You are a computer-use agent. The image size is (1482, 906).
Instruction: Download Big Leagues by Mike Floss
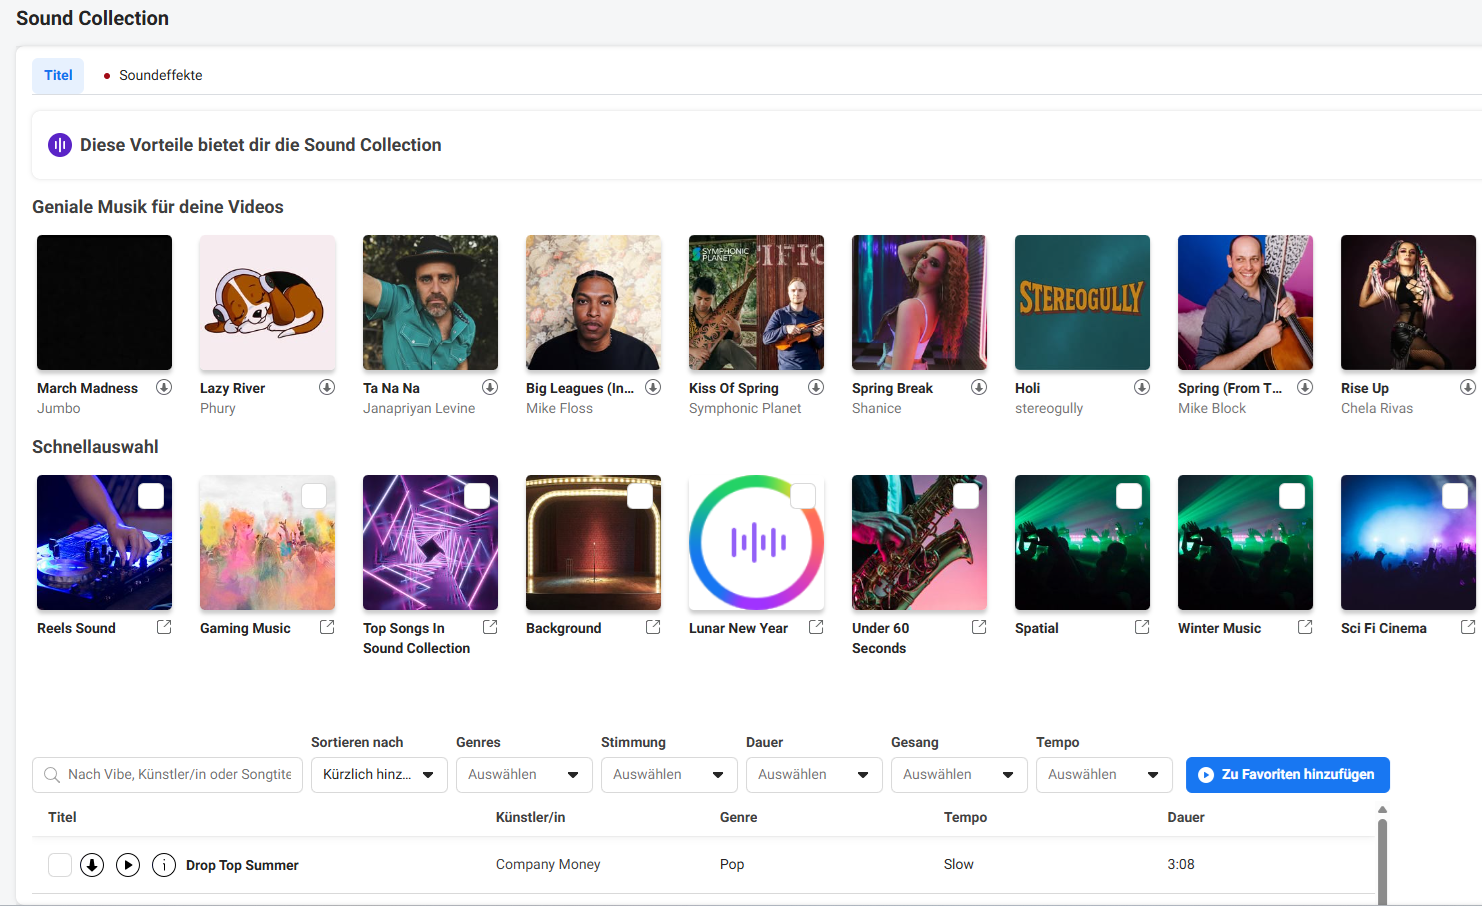pyautogui.click(x=653, y=387)
